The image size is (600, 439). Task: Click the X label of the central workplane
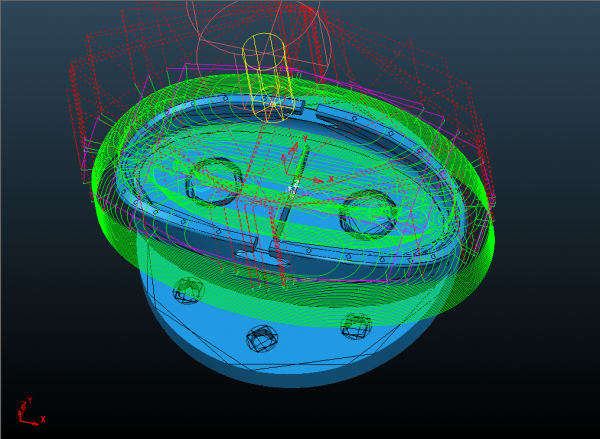click(x=331, y=179)
